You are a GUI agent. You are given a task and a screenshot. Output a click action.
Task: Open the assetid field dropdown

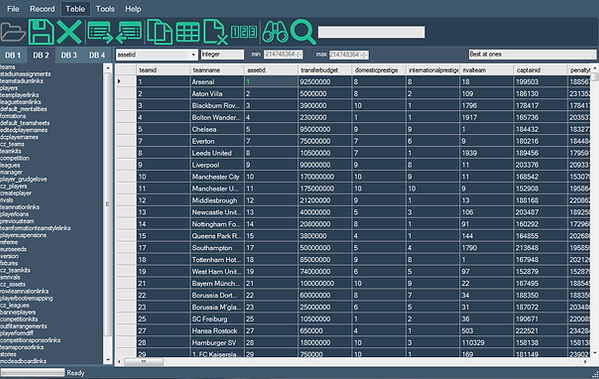193,55
